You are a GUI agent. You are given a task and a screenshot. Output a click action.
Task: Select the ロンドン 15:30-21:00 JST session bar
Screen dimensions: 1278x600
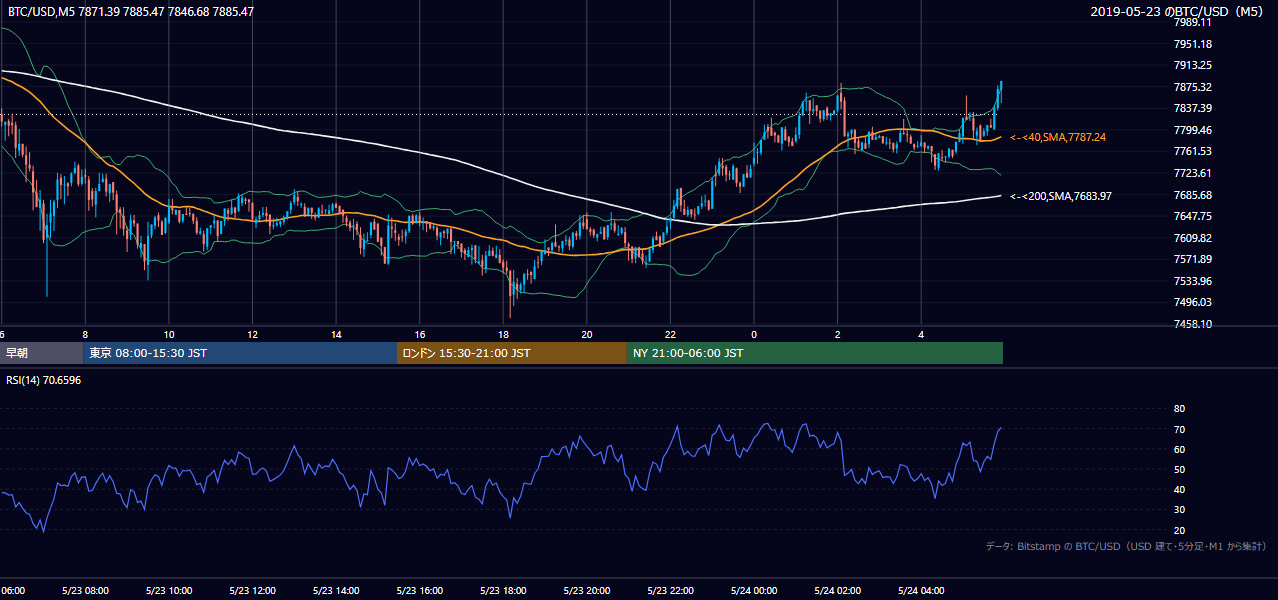[512, 352]
